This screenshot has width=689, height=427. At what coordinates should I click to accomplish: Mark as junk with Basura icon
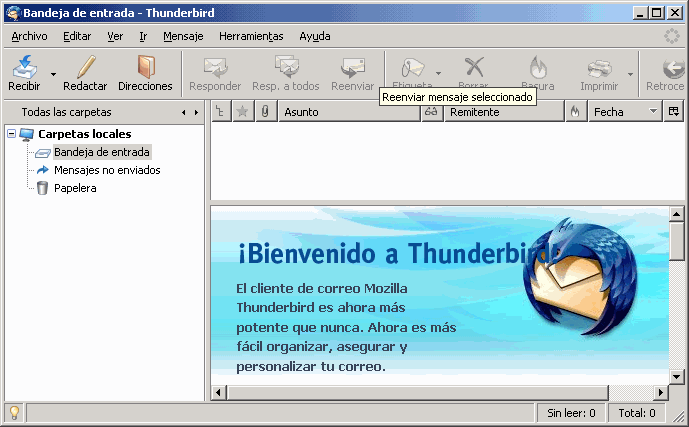[537, 67]
